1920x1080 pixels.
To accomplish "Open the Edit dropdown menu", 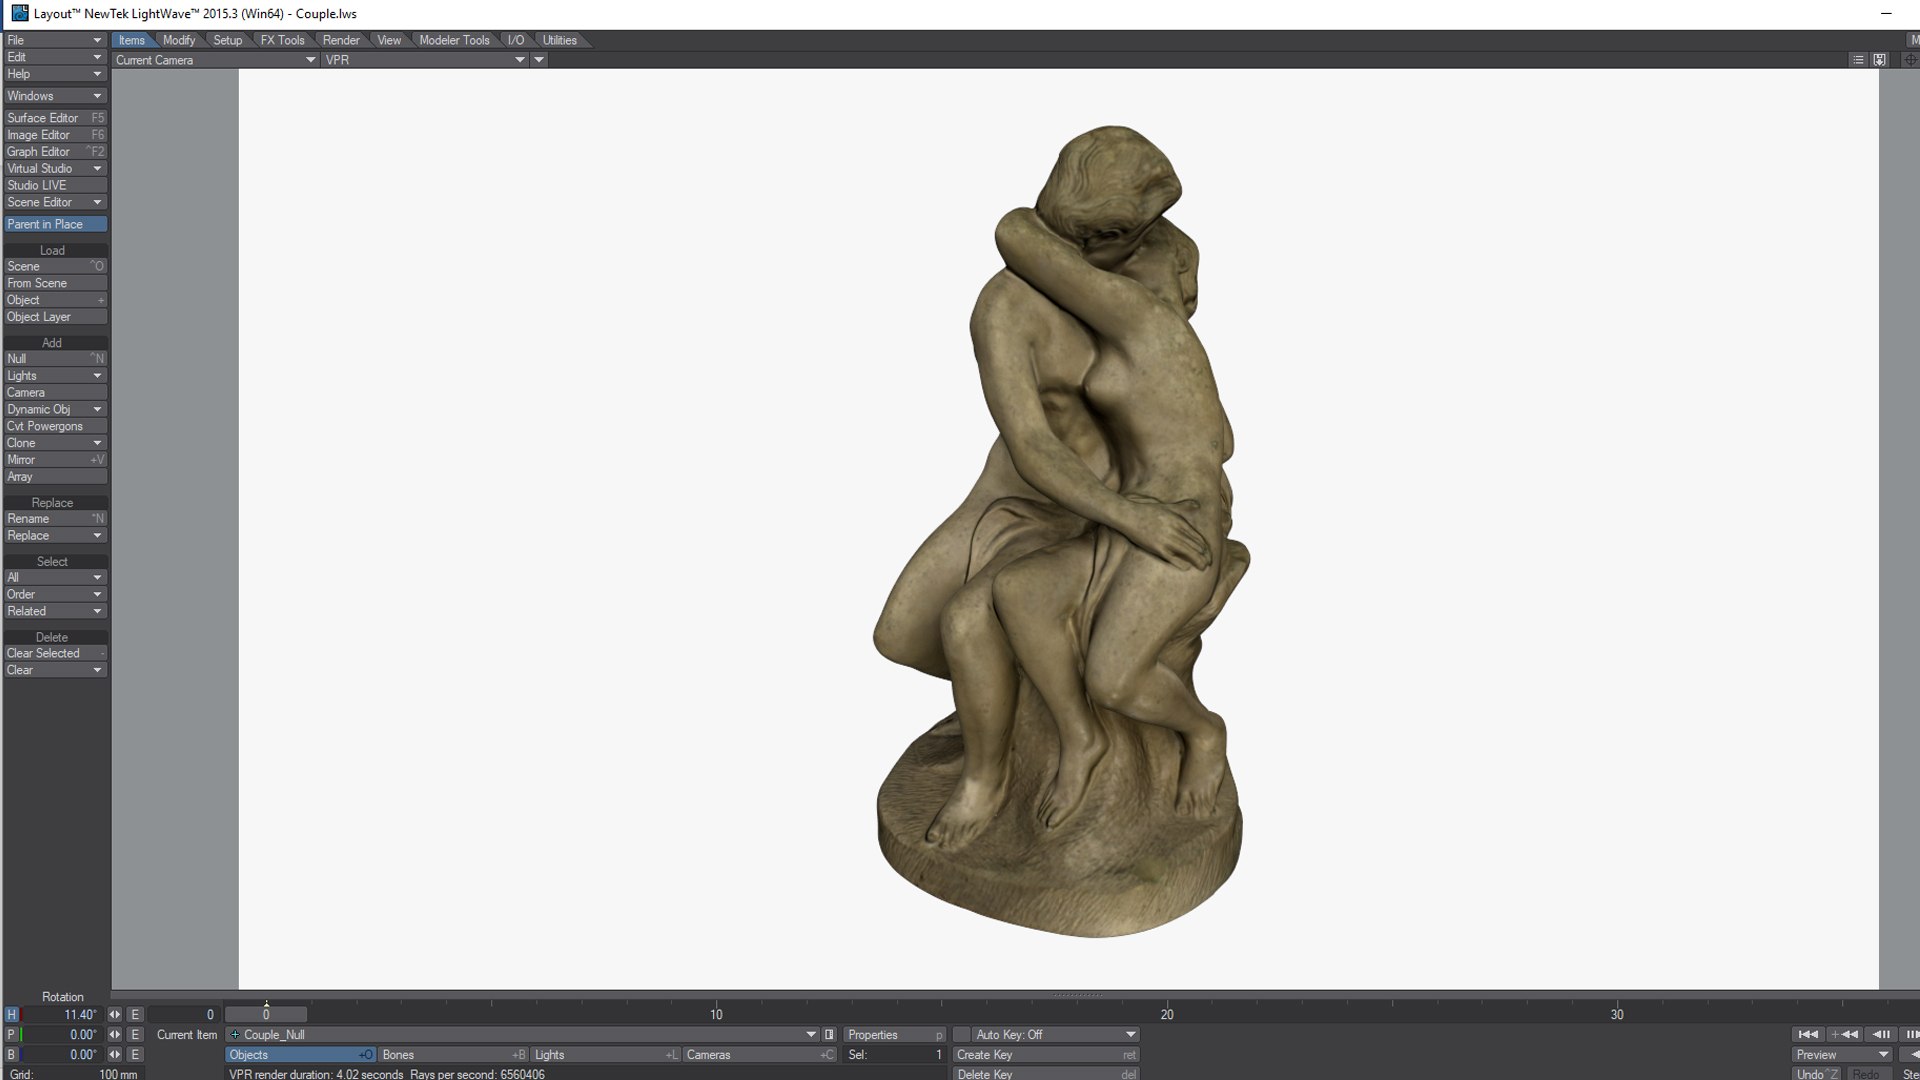I will pyautogui.click(x=55, y=57).
